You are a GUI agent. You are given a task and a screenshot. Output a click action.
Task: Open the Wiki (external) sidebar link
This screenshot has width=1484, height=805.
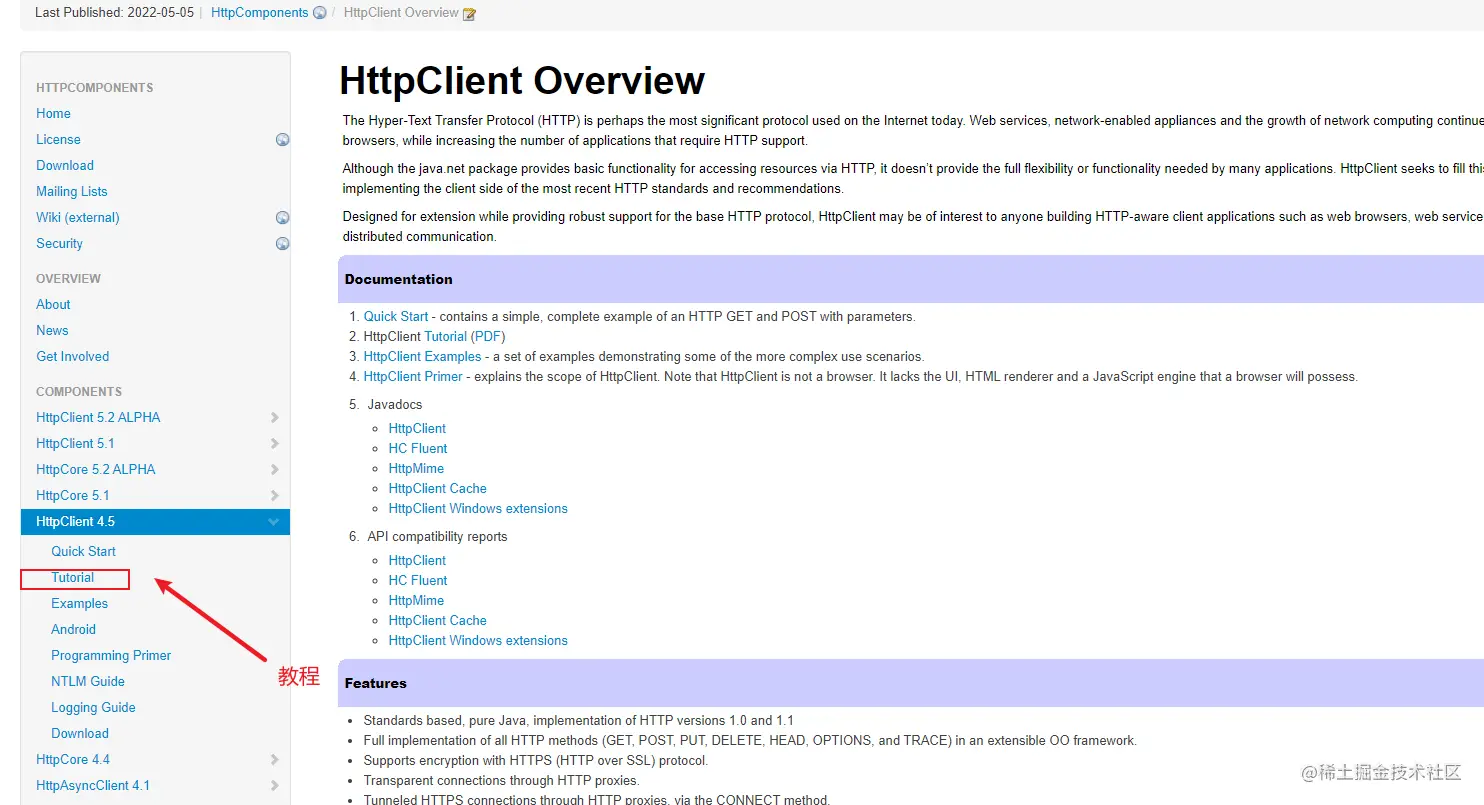pos(78,217)
